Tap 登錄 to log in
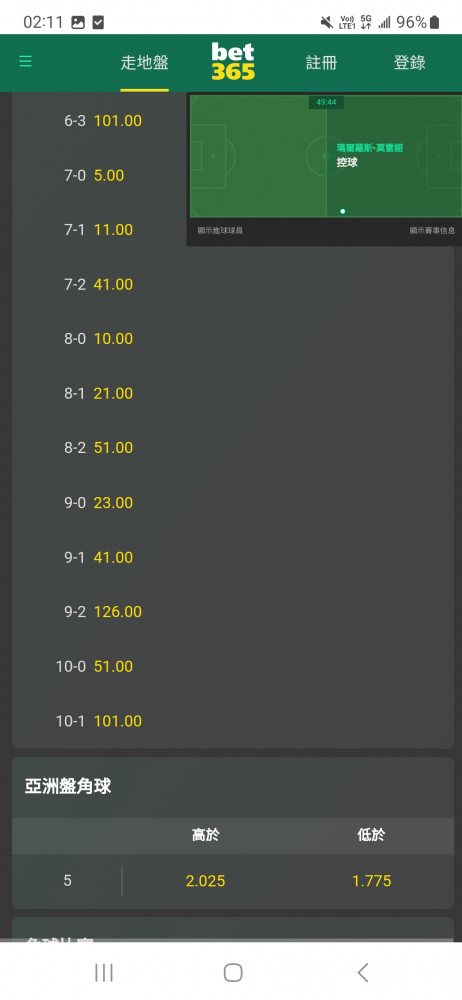462x1000 pixels. point(409,63)
